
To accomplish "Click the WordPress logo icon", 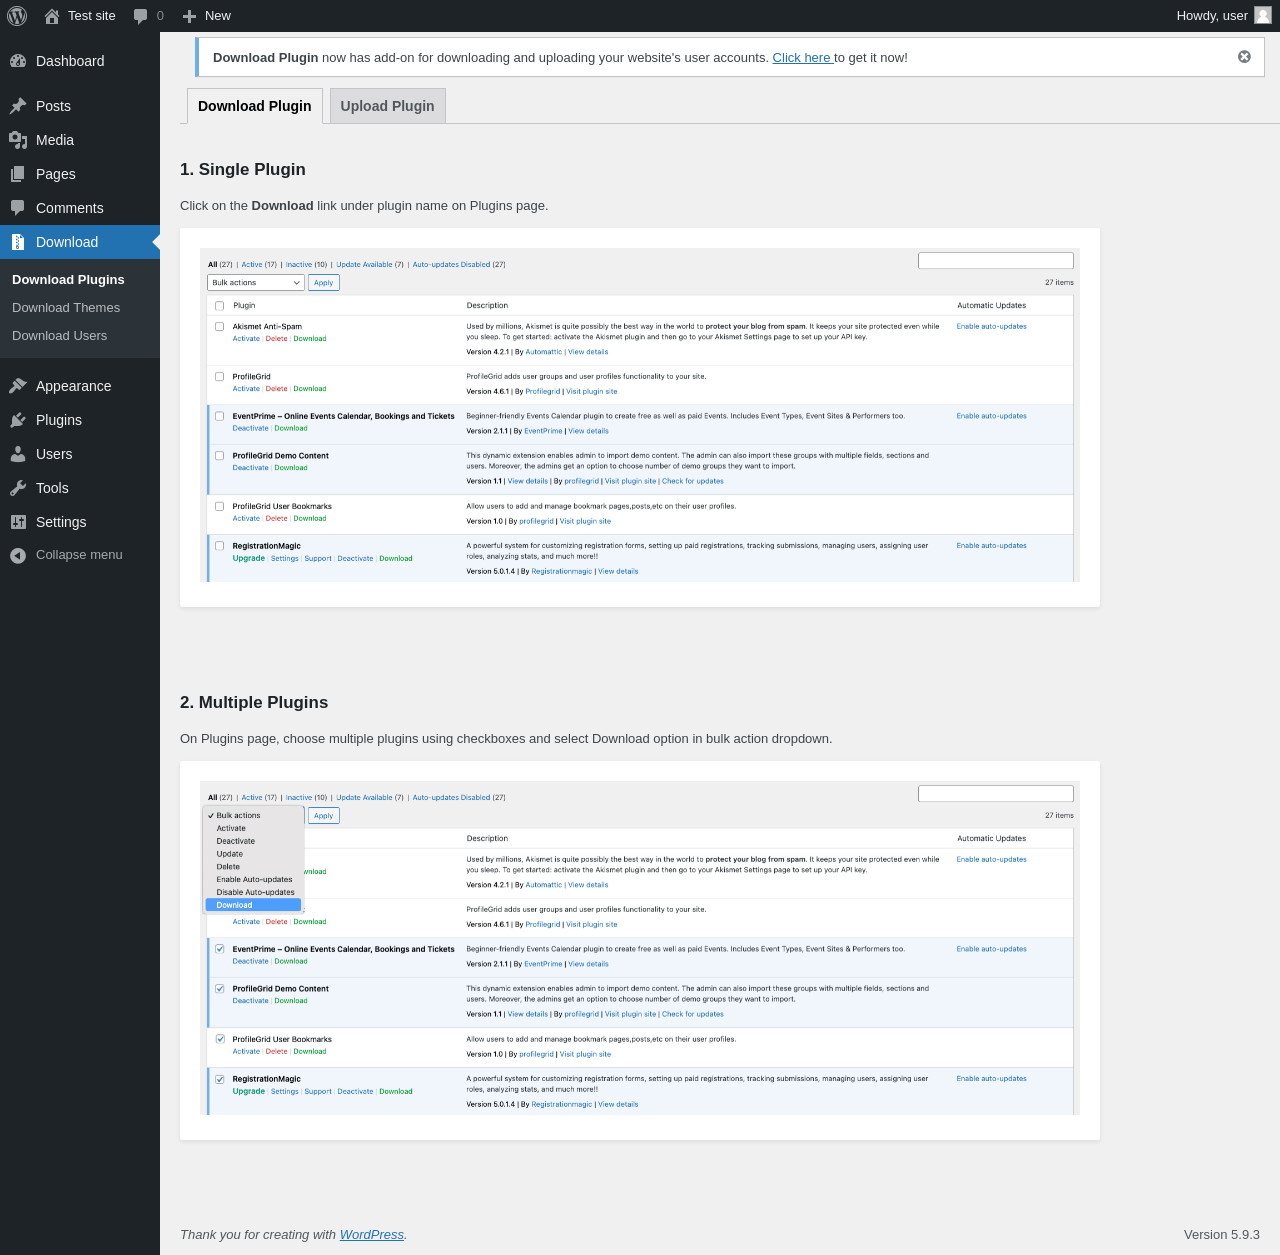I will click(x=17, y=16).
